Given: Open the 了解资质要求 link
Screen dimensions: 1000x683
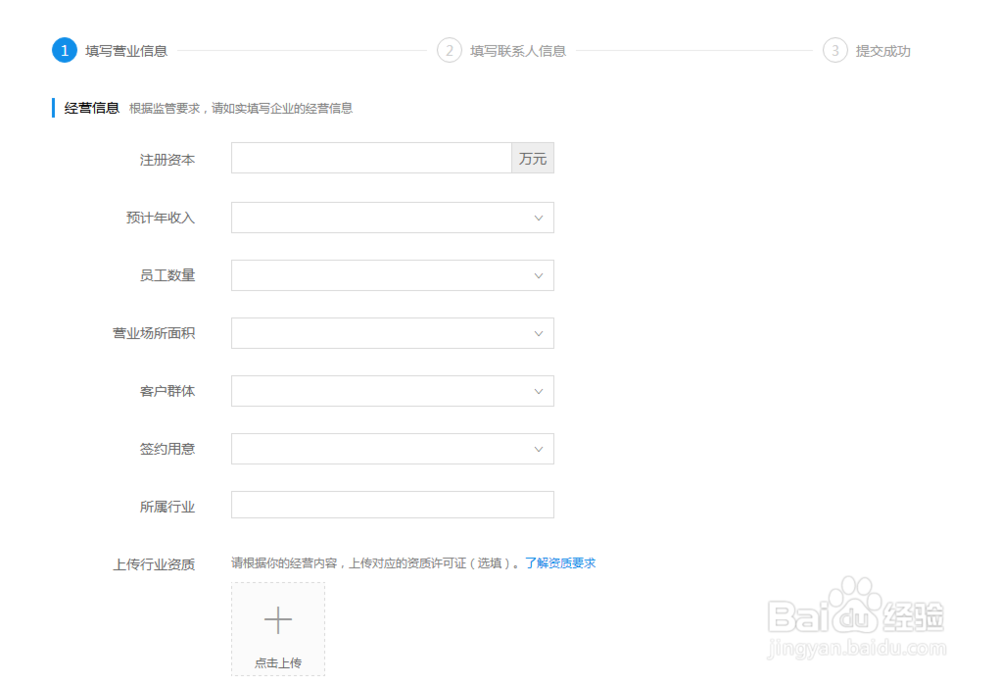Looking at the screenshot, I should (x=558, y=562).
